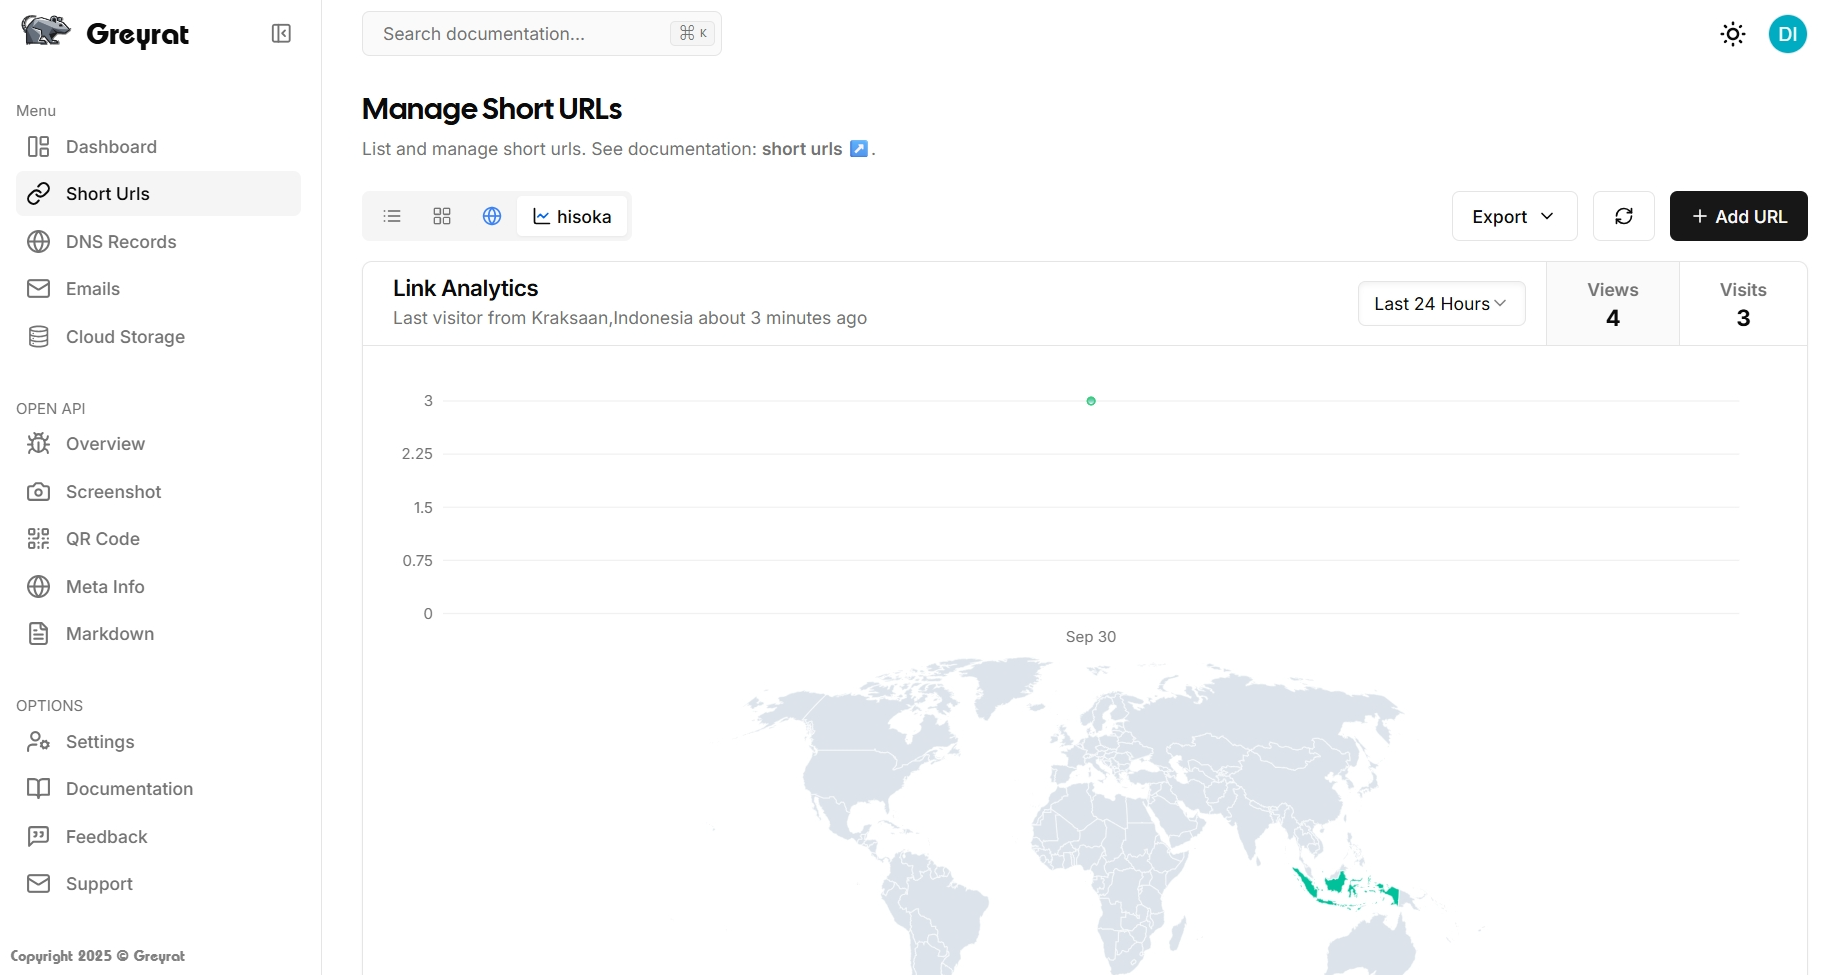Click the Greyrat logo
Image resolution: width=1843 pixels, height=975 pixels.
click(106, 33)
